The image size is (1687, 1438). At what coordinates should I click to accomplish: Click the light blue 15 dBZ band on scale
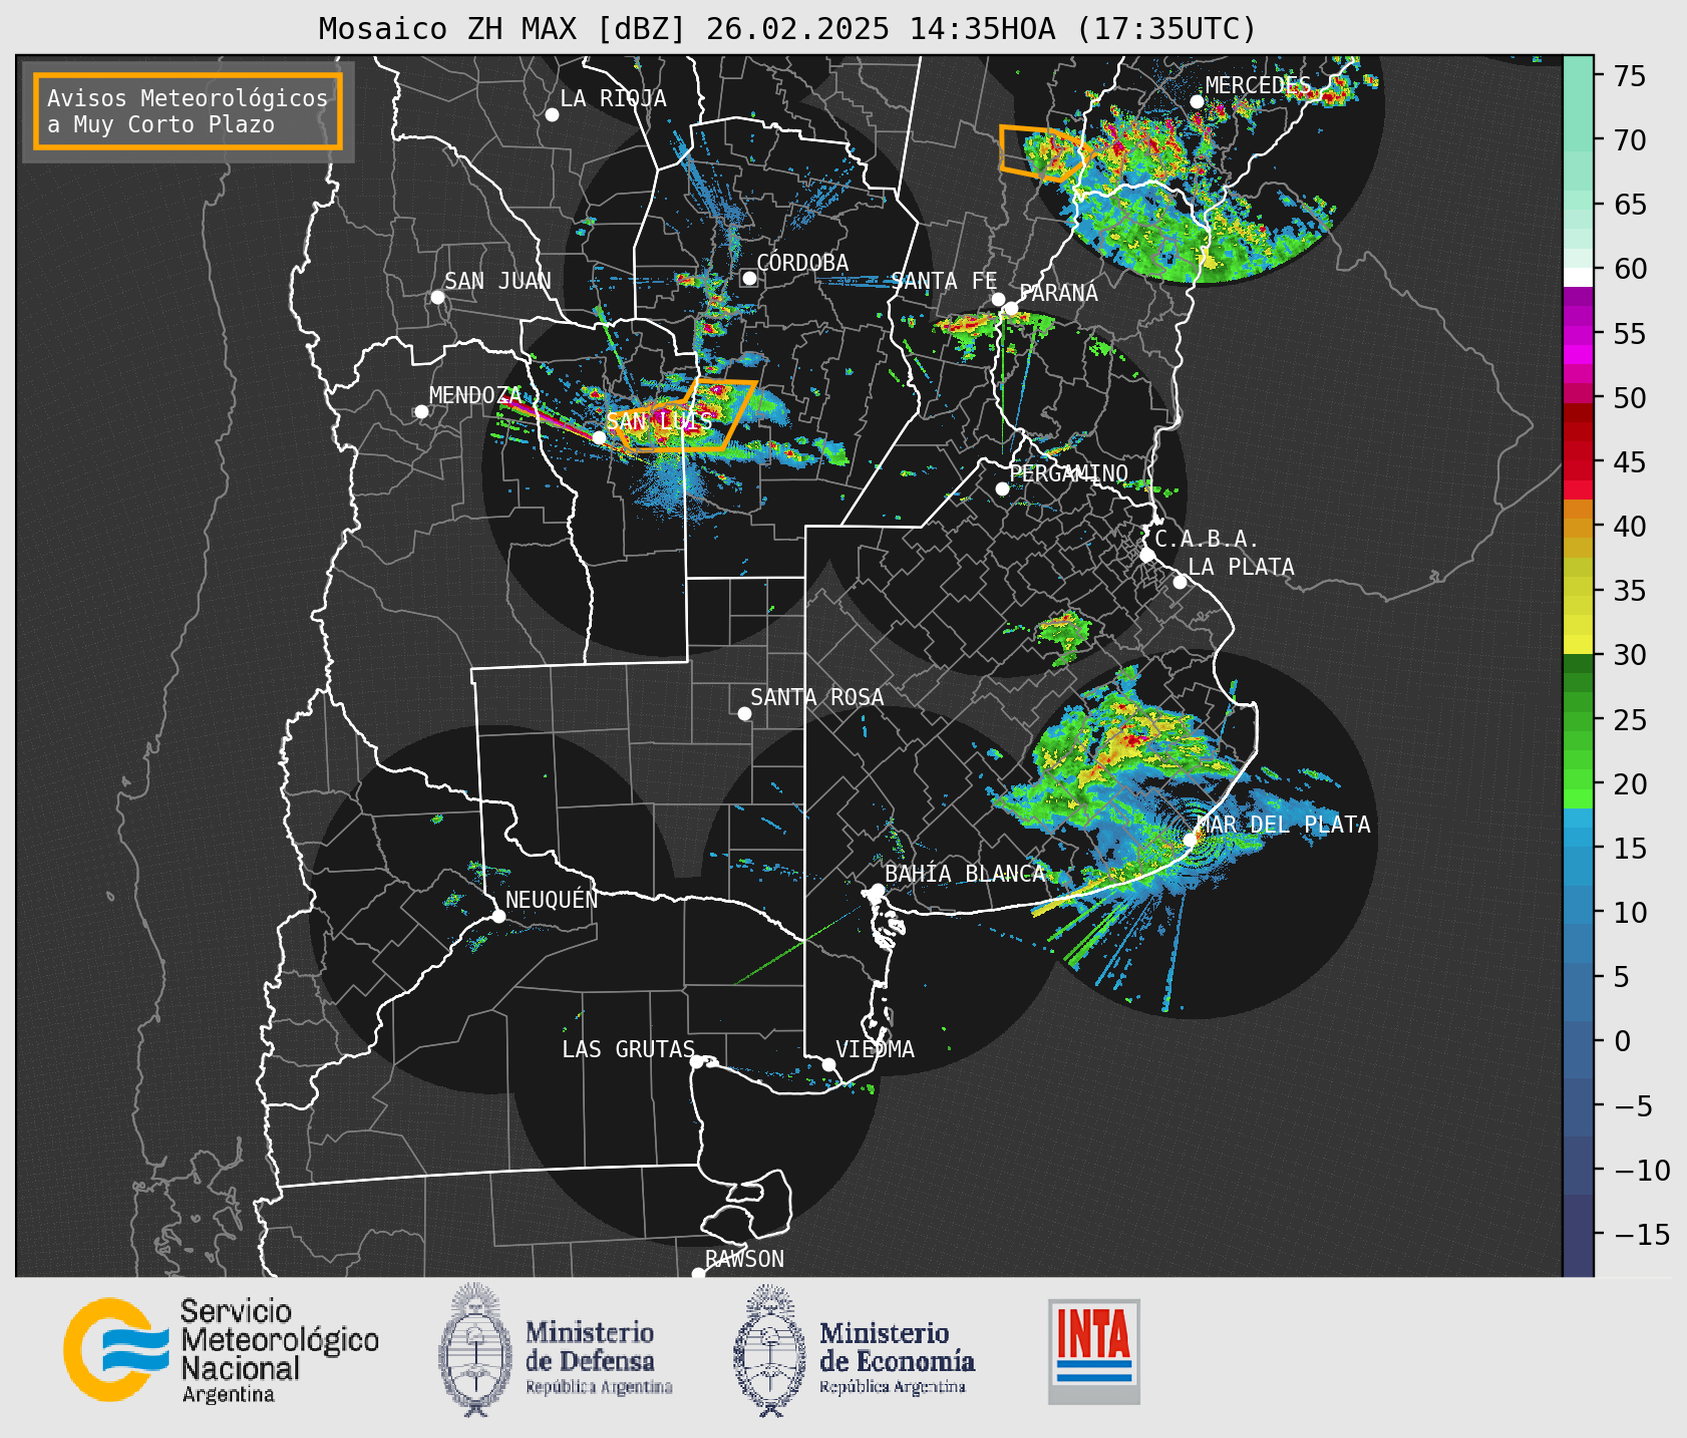(1578, 848)
